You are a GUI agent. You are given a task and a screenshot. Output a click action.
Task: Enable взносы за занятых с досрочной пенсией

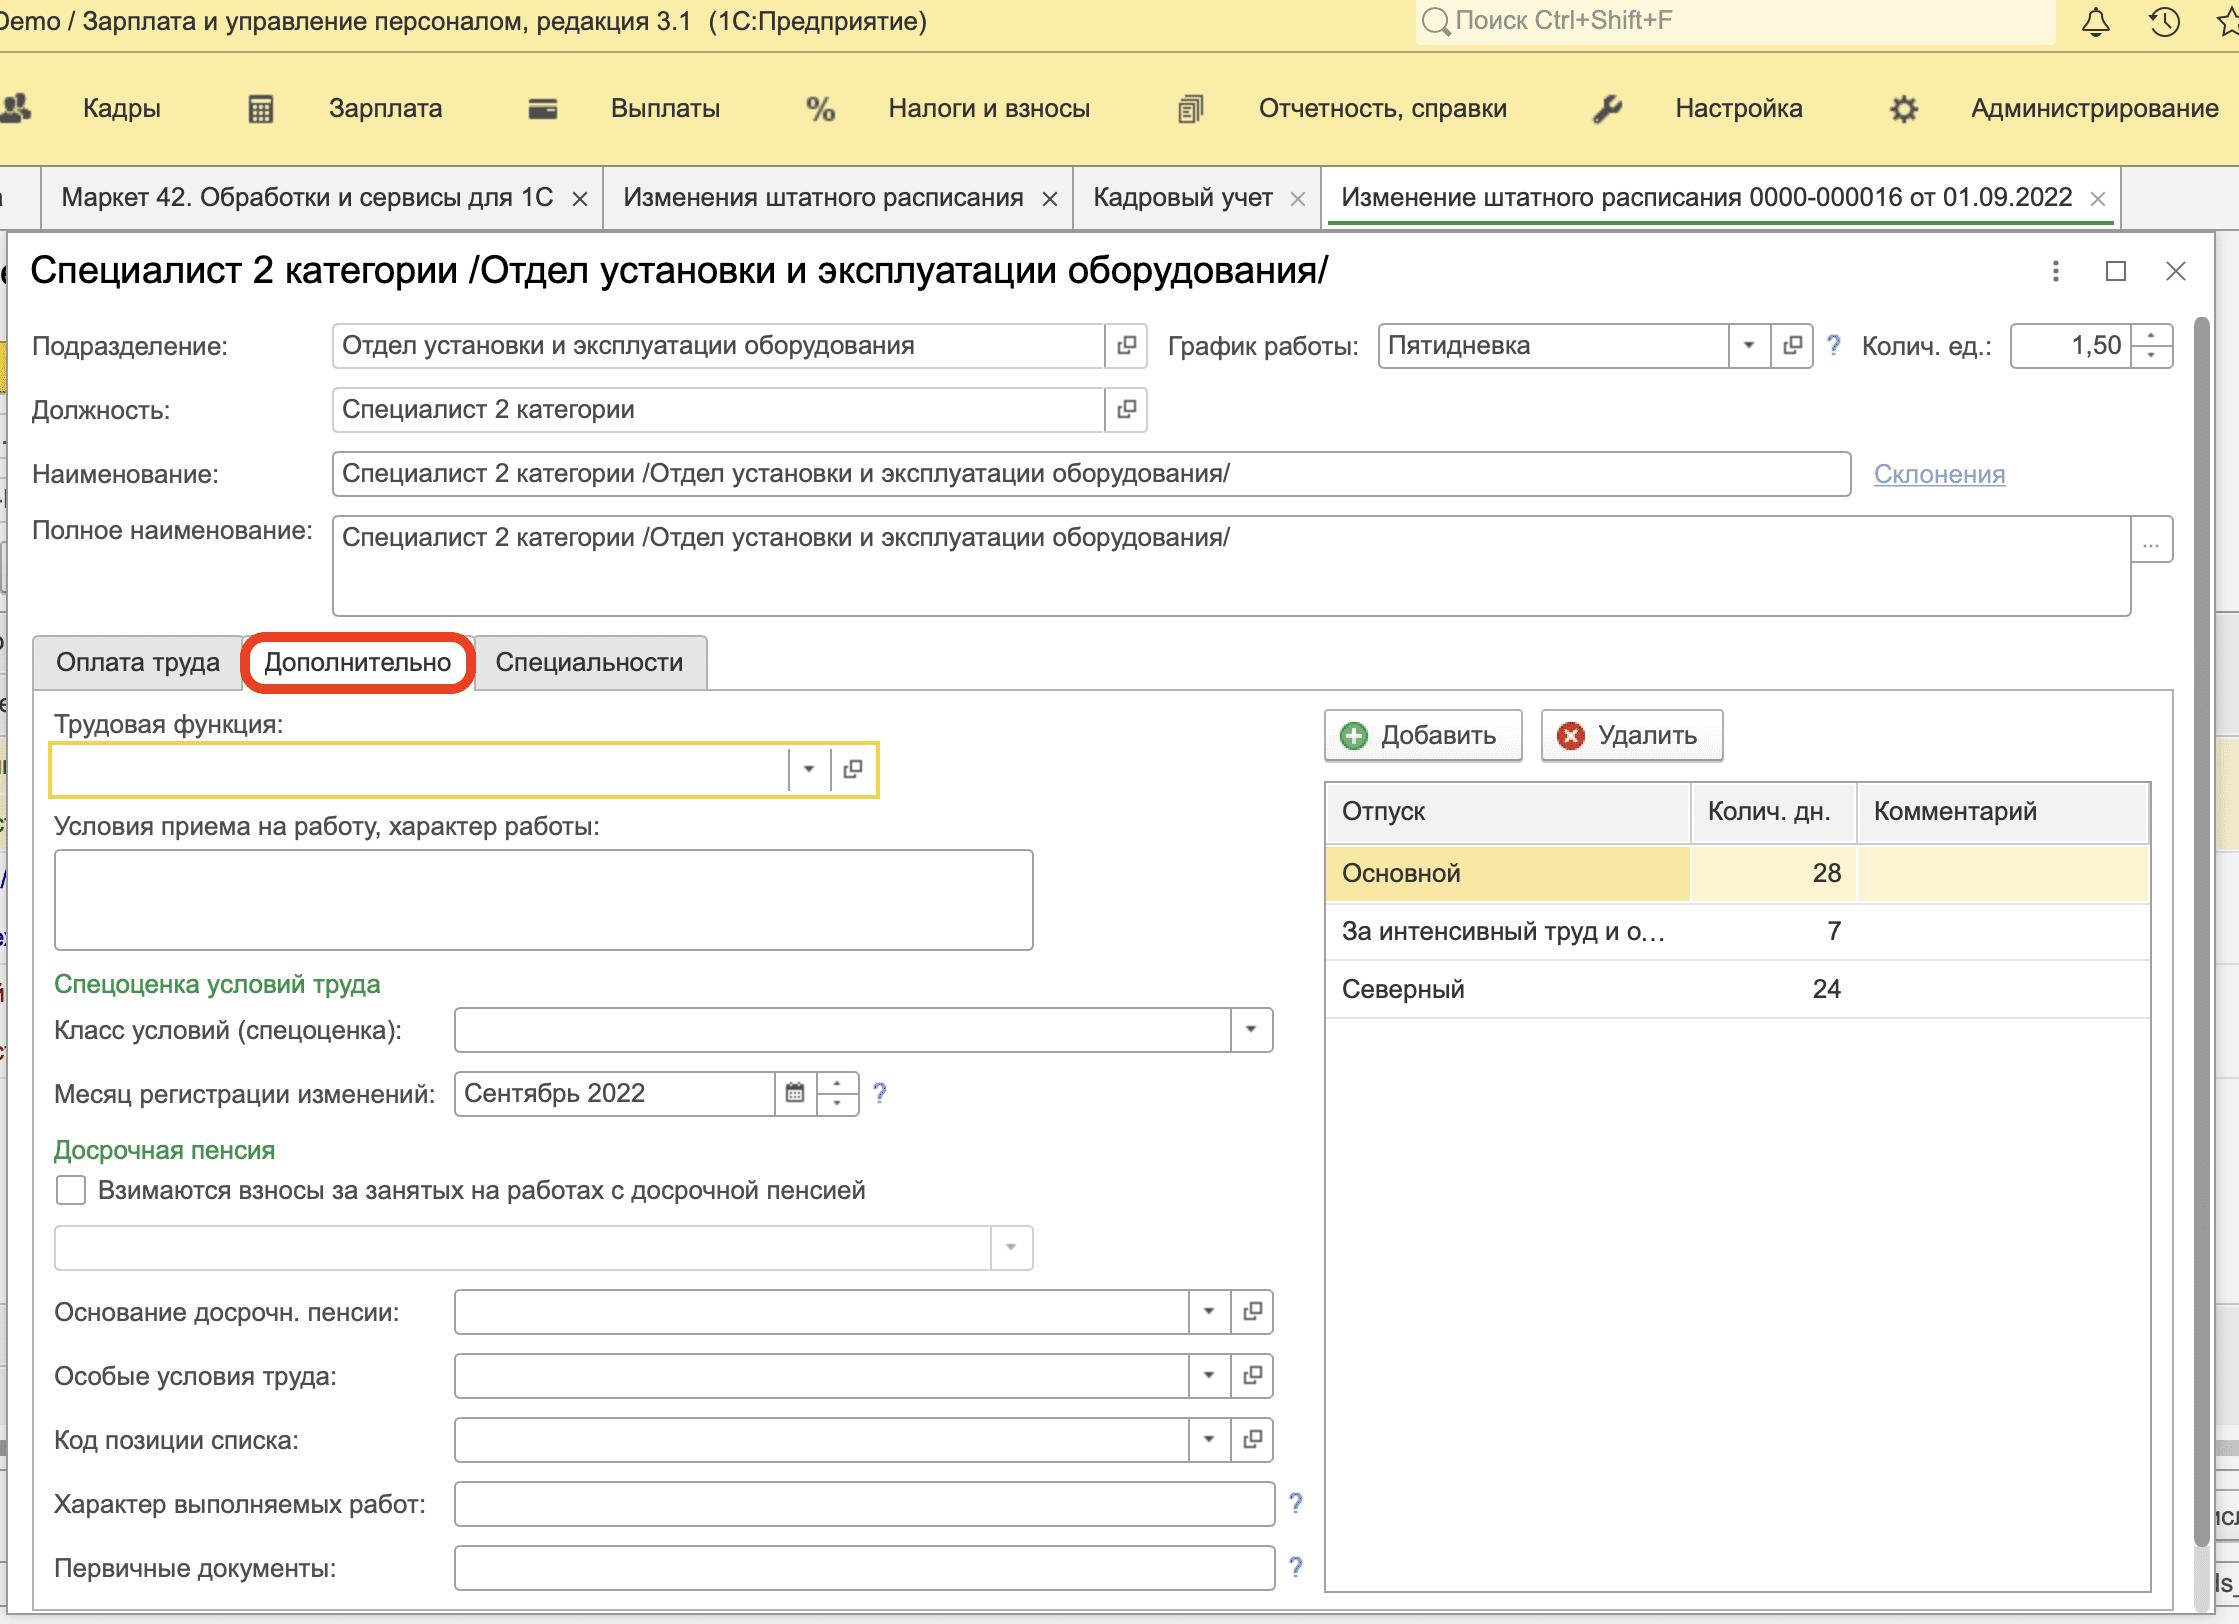click(71, 1191)
